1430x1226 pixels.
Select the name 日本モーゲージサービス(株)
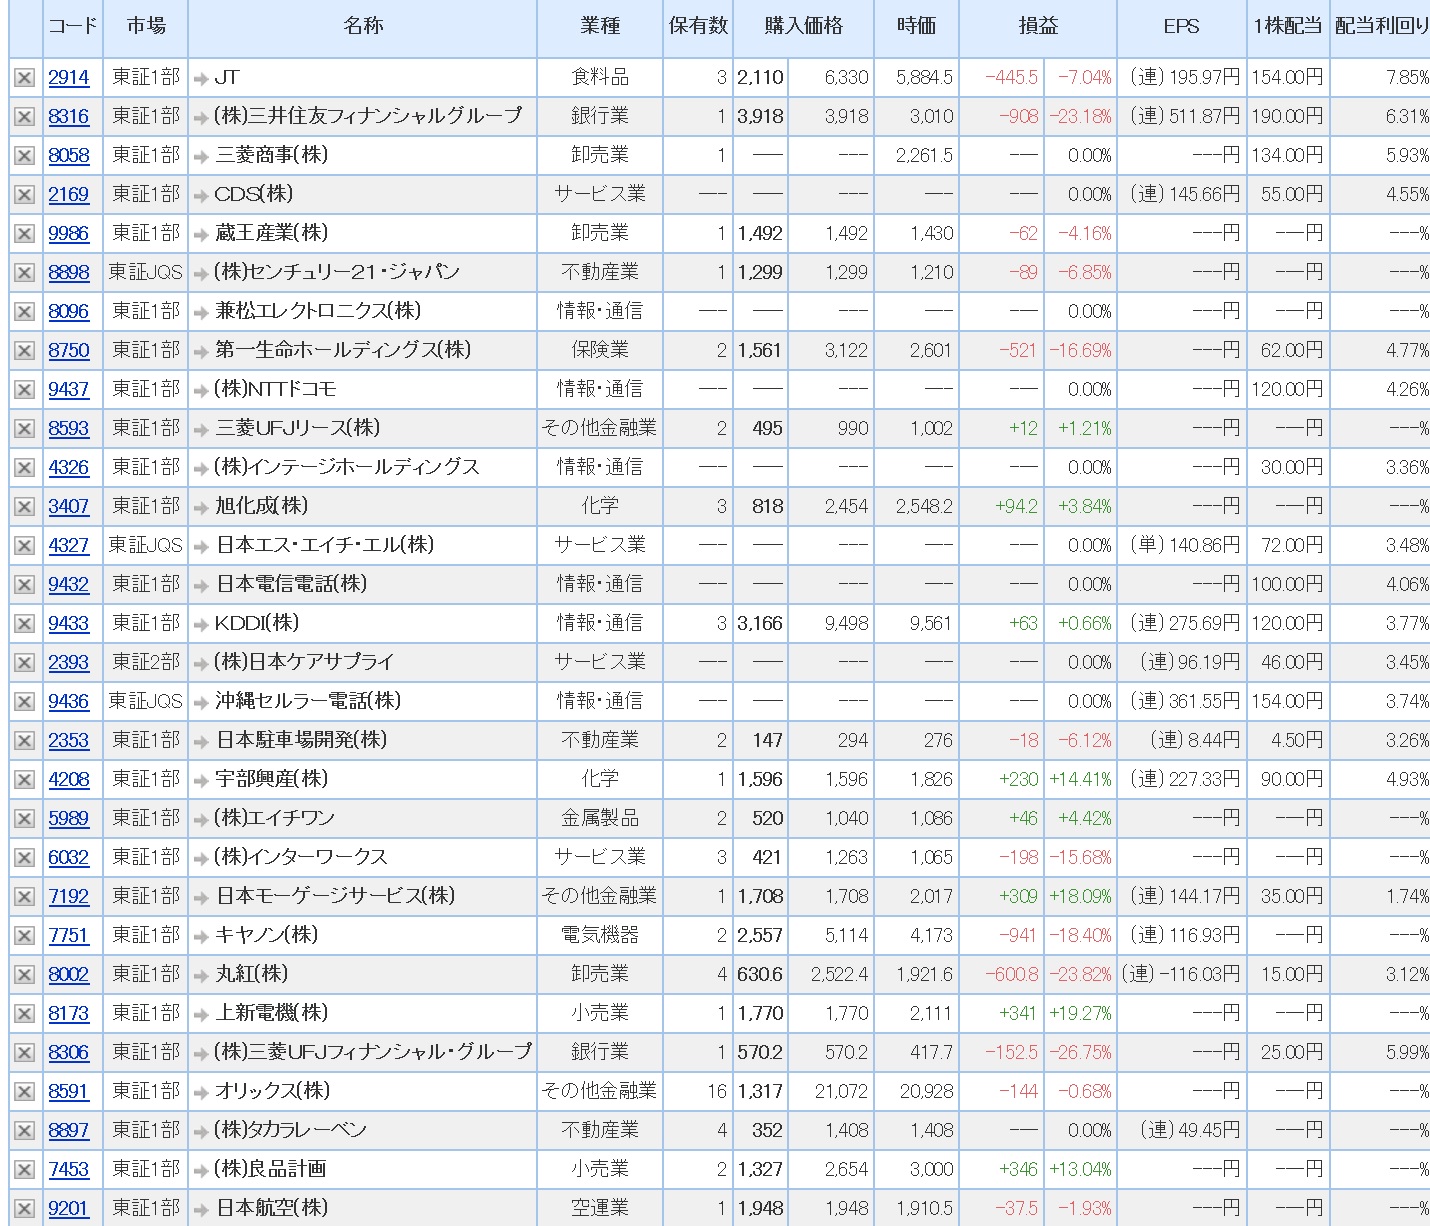pos(336,896)
